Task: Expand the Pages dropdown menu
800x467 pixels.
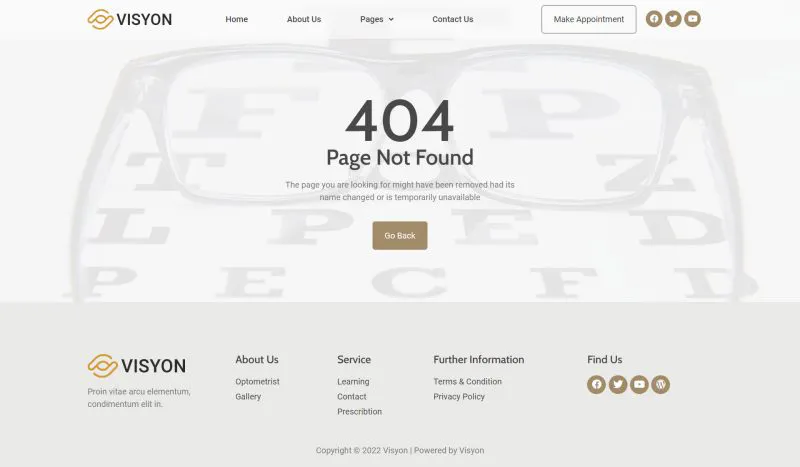Action: [377, 19]
